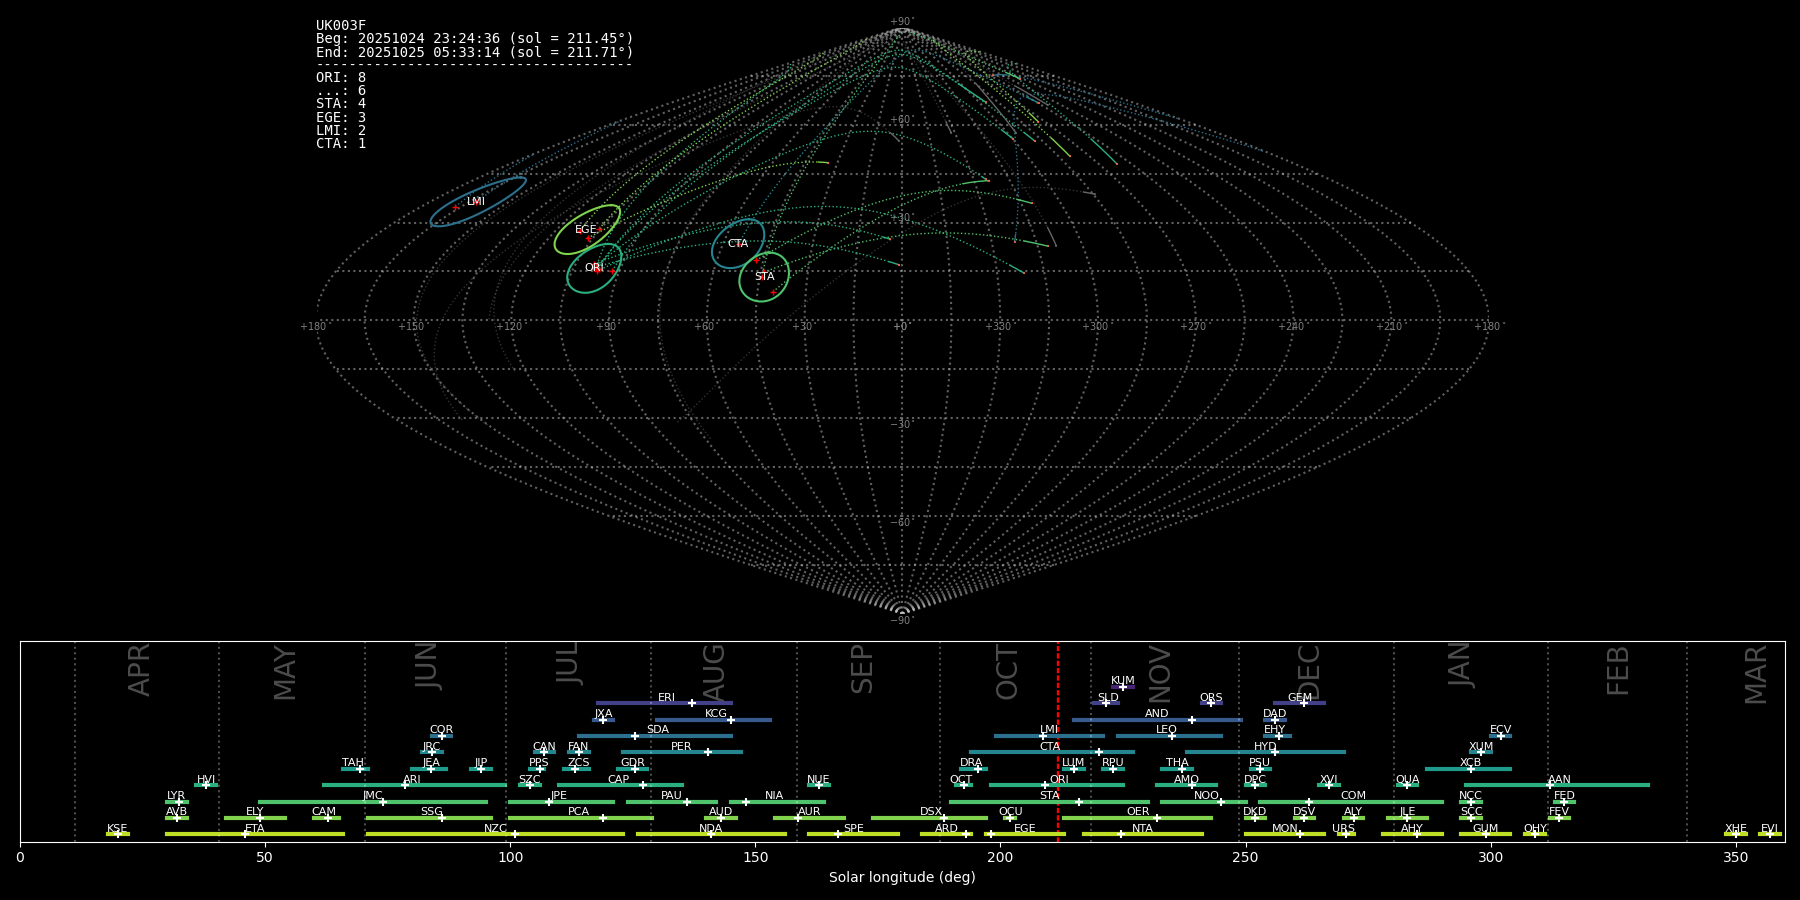Click the LMI radiant label on the sky map
This screenshot has width=1800, height=900.
tap(476, 202)
